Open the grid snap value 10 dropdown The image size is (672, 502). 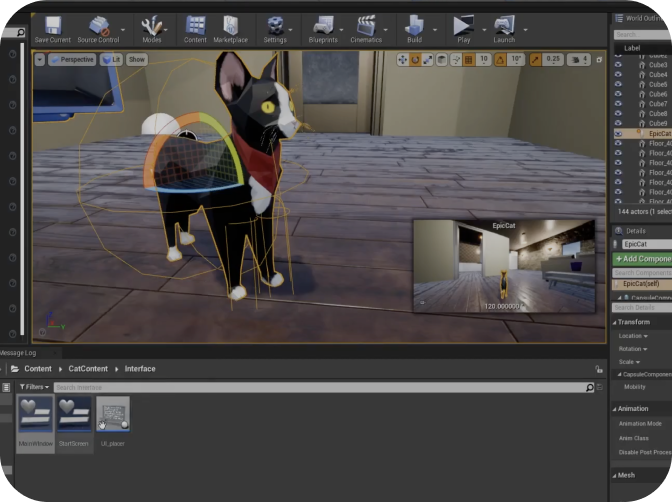[483, 60]
